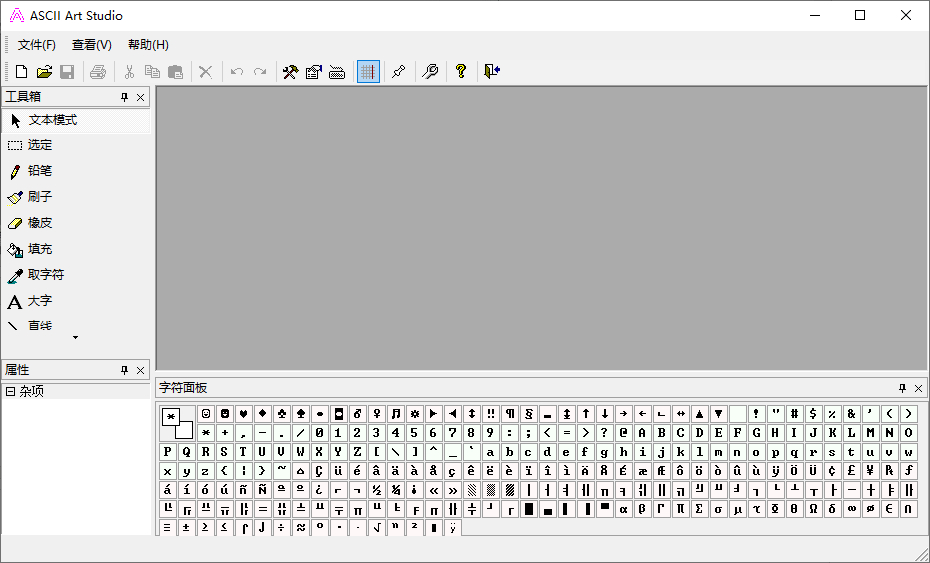Pick the ≈ approximately-equal character
The width and height of the screenshot is (930, 563).
pyautogui.click(x=301, y=527)
